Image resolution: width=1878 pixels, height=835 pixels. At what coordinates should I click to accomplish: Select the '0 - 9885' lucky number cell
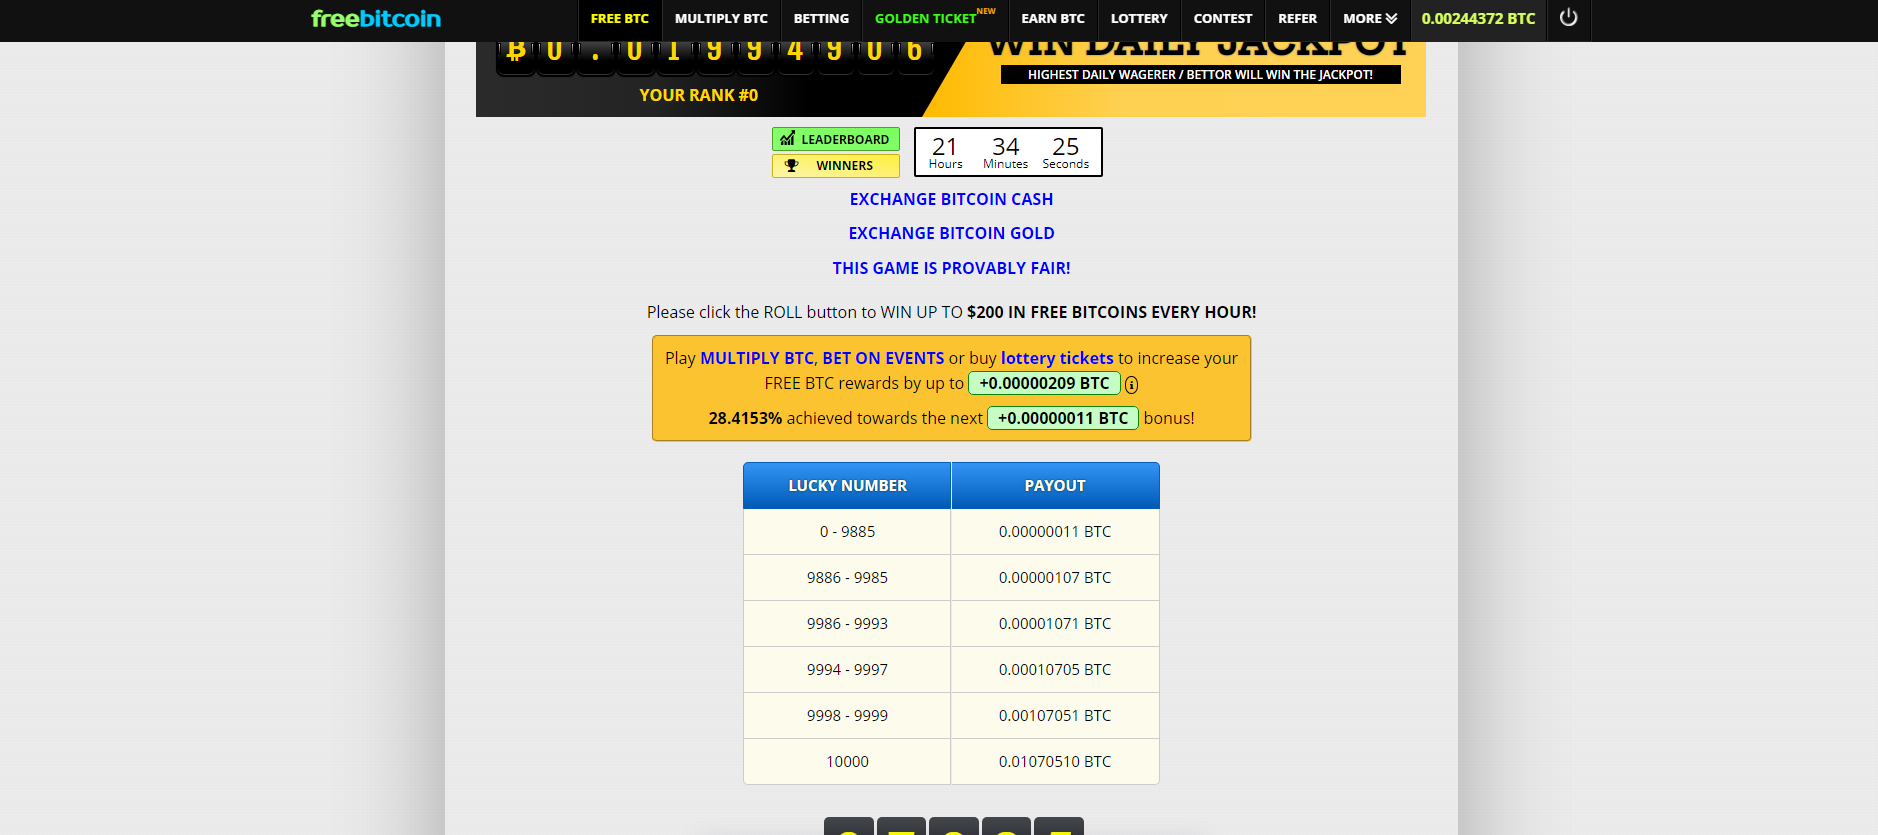847,532
